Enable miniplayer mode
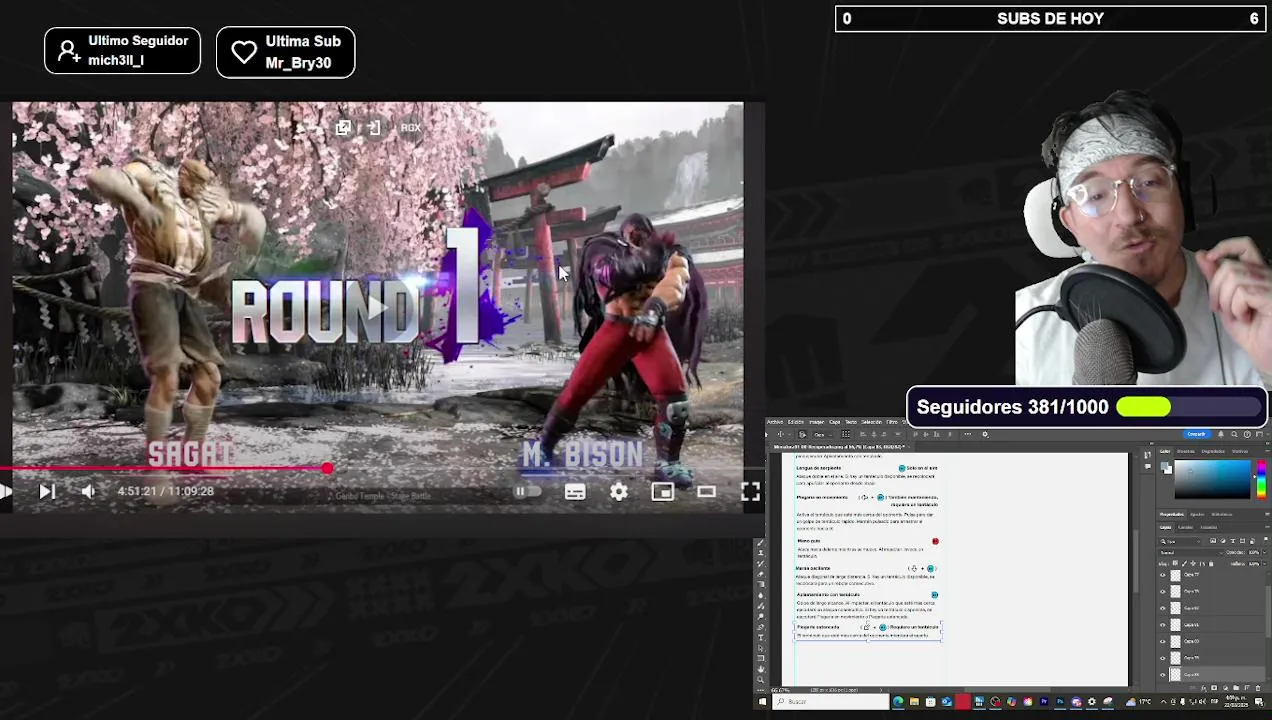 pos(662,491)
